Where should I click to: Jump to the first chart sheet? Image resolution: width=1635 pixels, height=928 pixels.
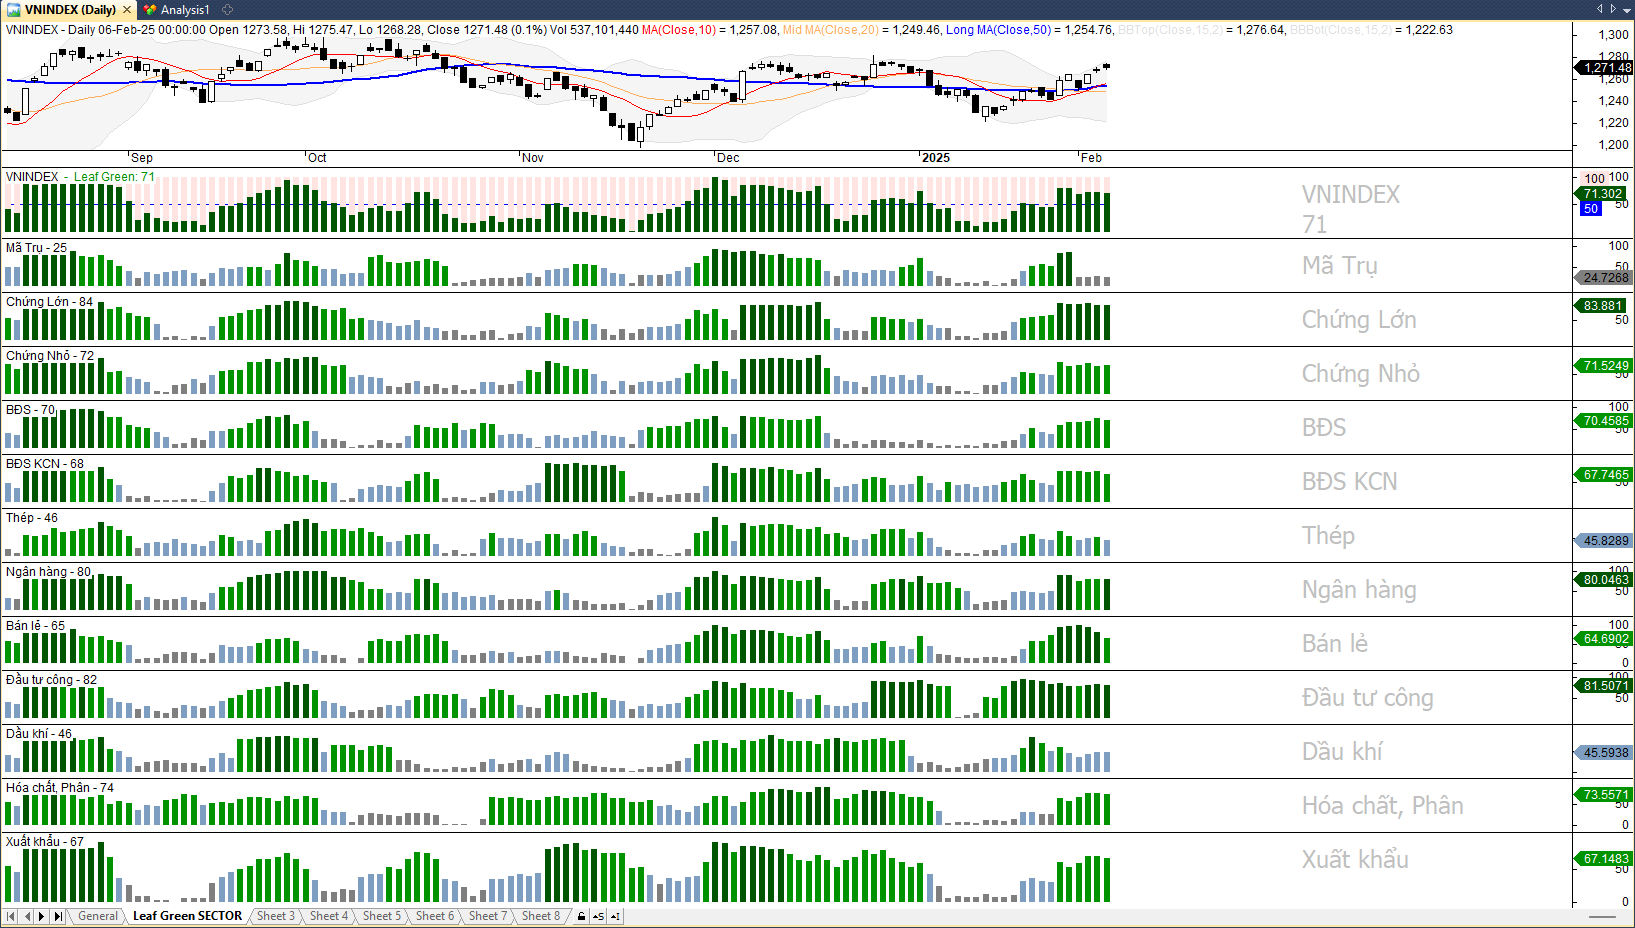point(11,916)
